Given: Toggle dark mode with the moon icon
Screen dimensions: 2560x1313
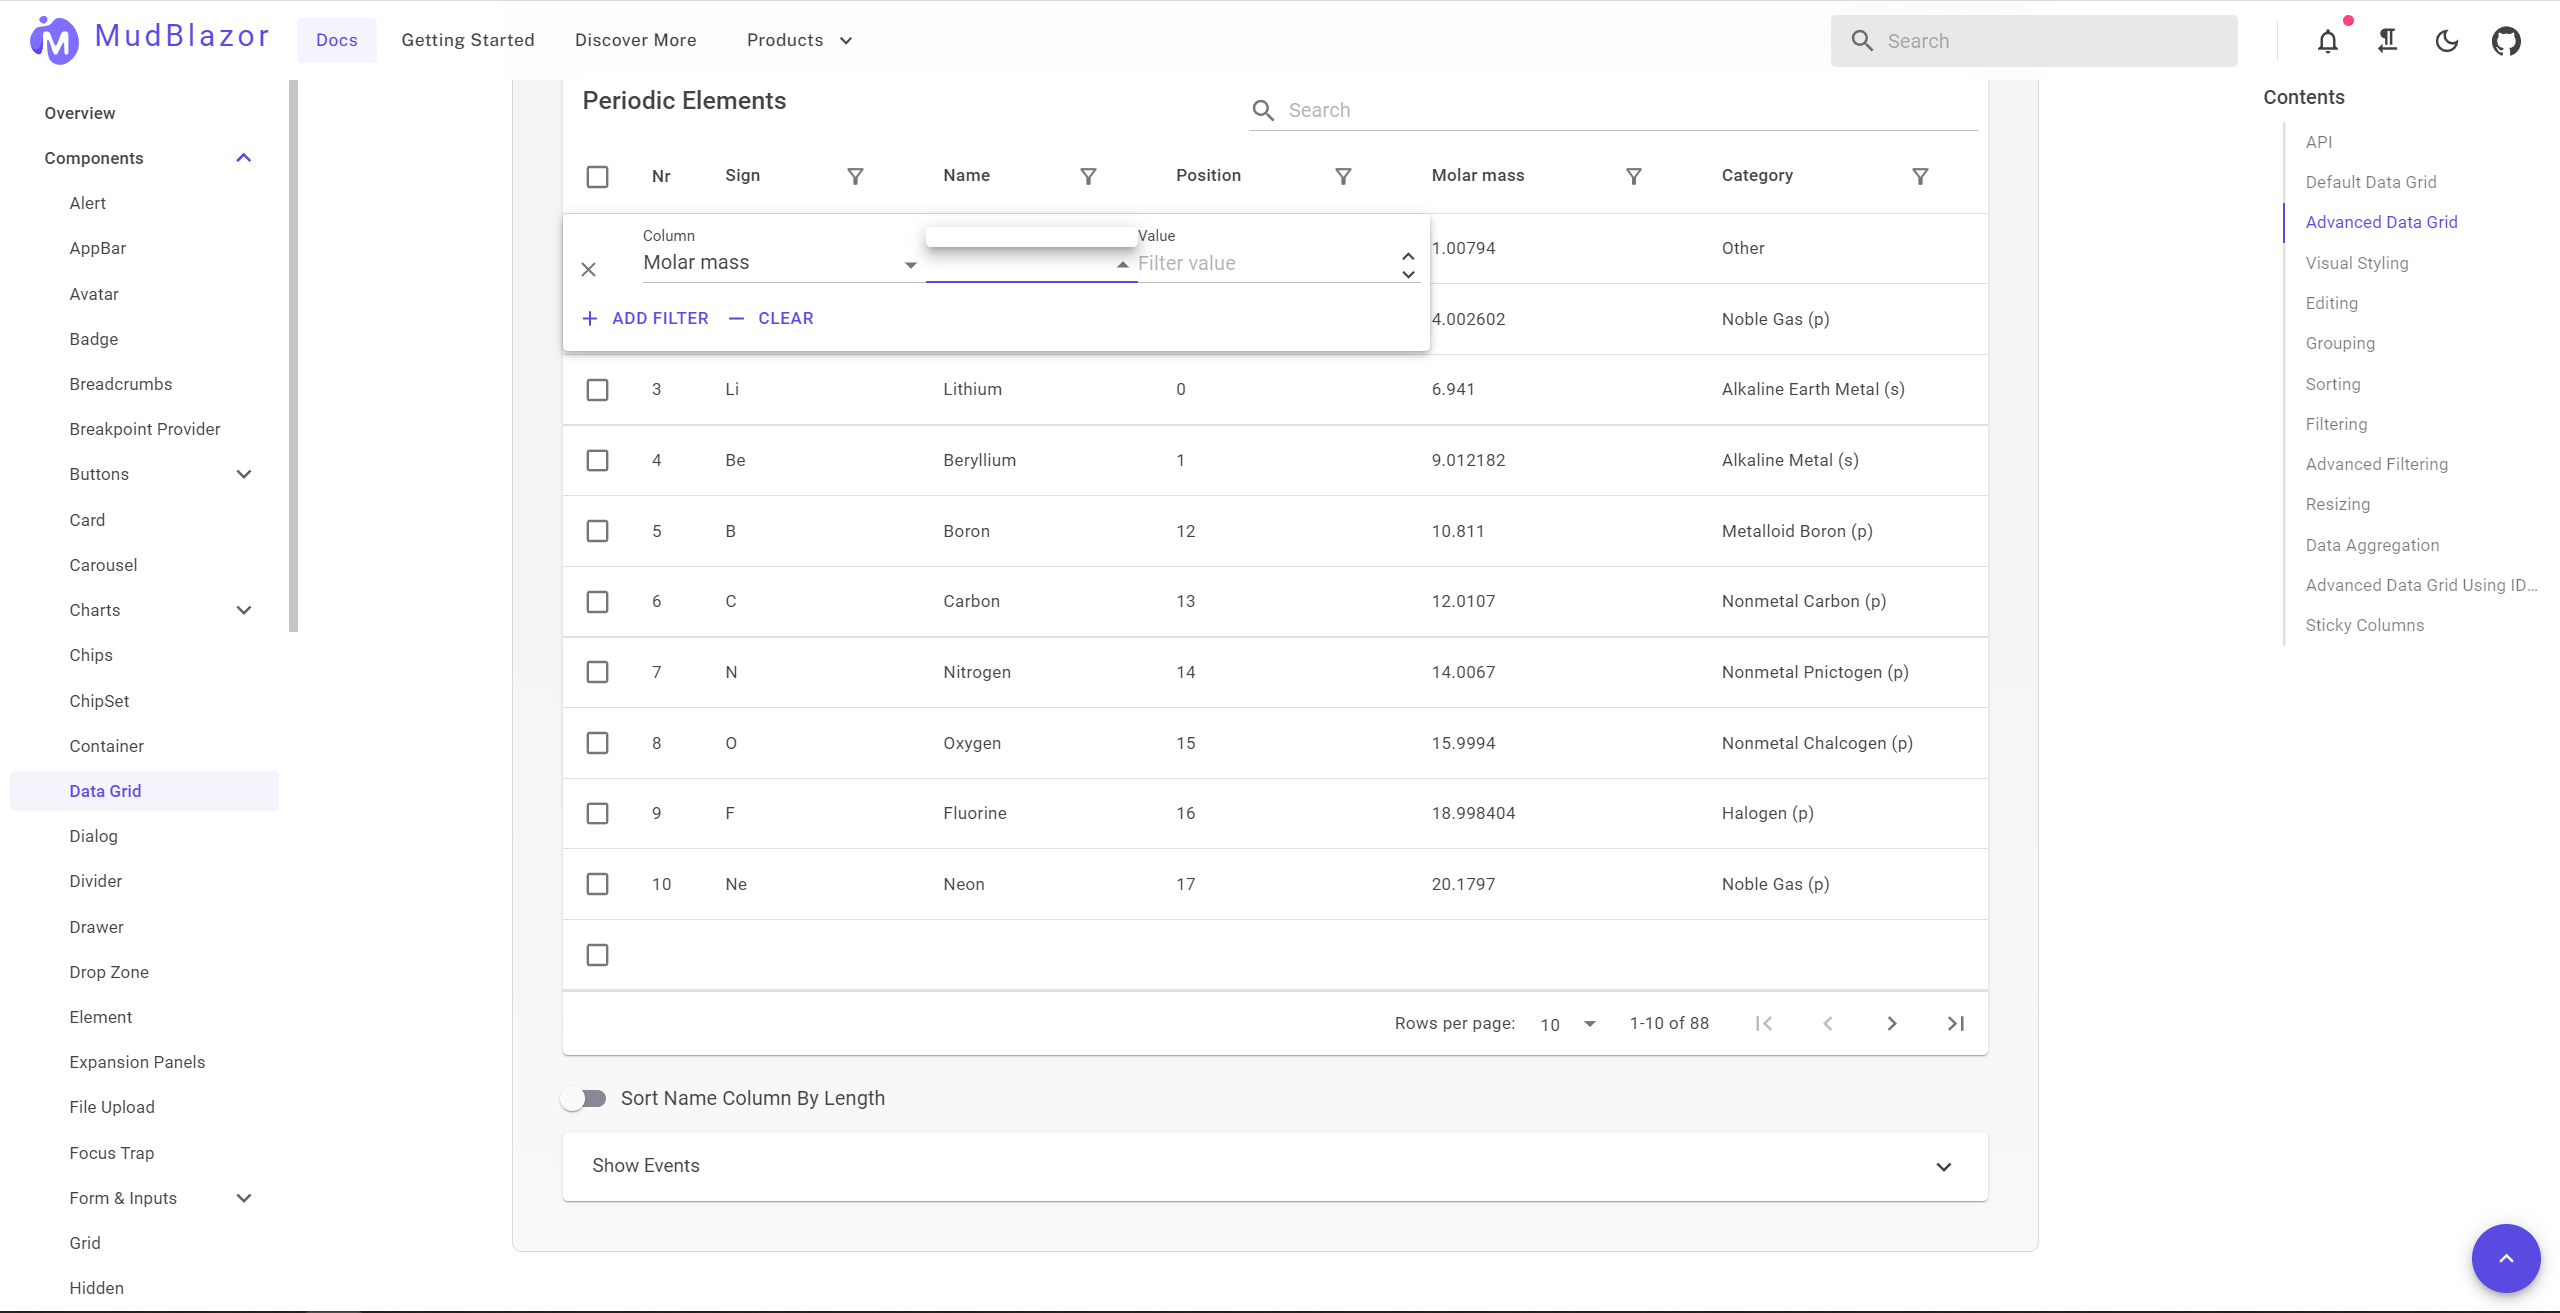Looking at the screenshot, I should click(x=2447, y=41).
